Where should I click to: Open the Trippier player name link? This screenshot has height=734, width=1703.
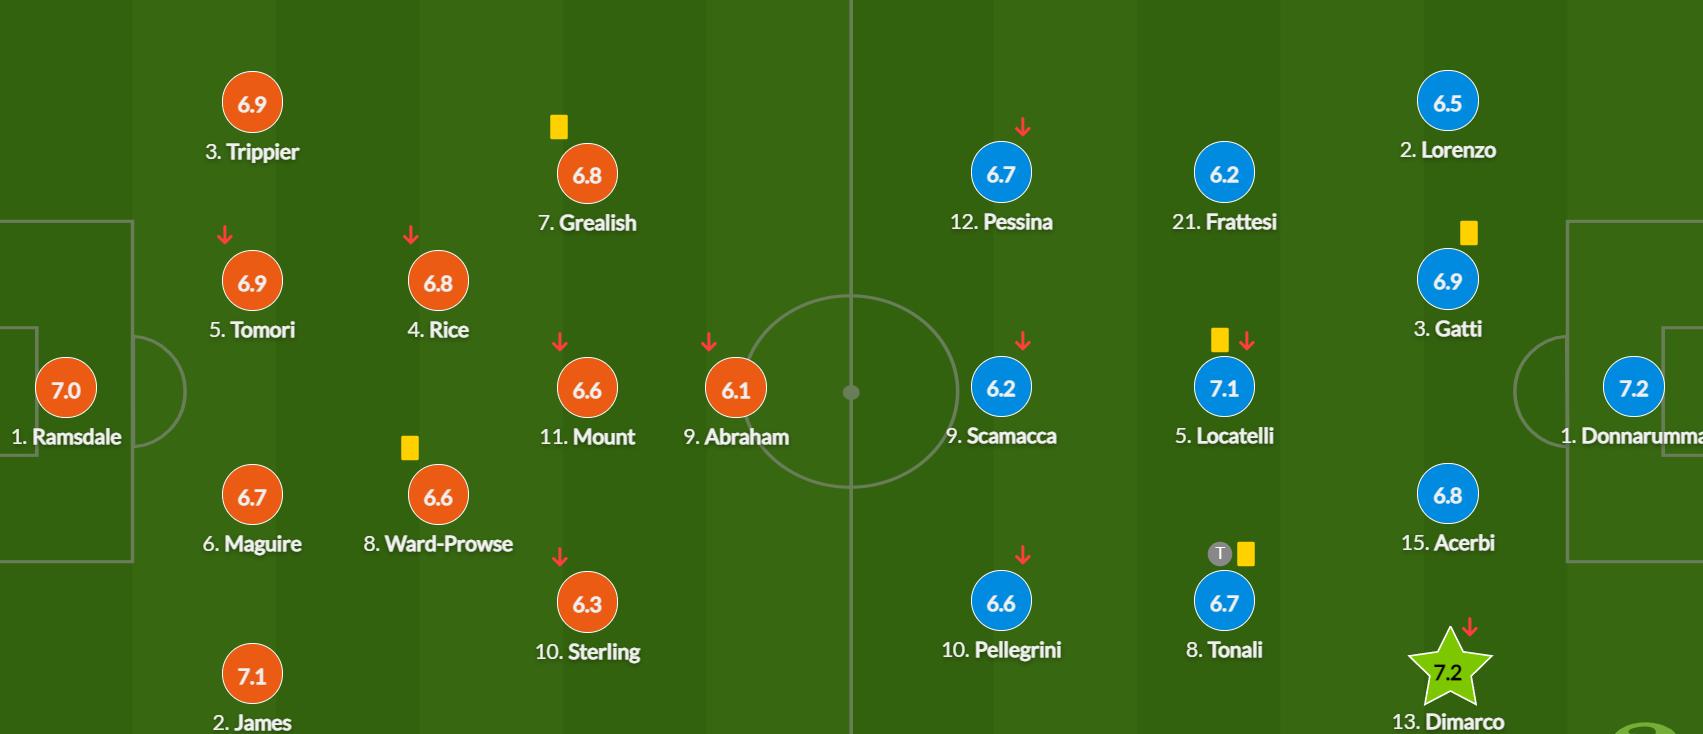tap(252, 152)
